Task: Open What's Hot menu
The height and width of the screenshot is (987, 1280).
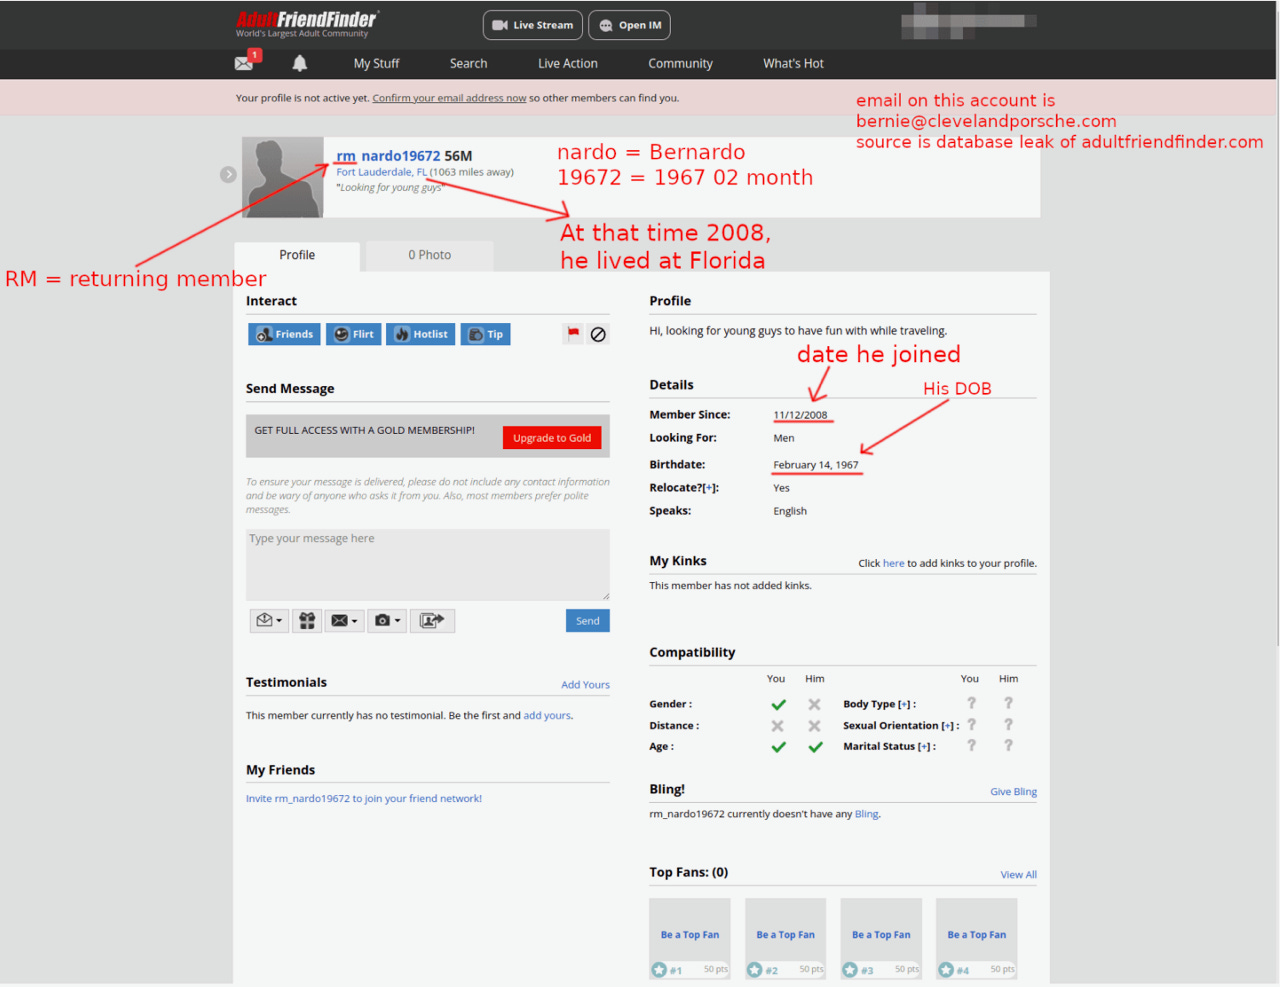Action: point(793,63)
